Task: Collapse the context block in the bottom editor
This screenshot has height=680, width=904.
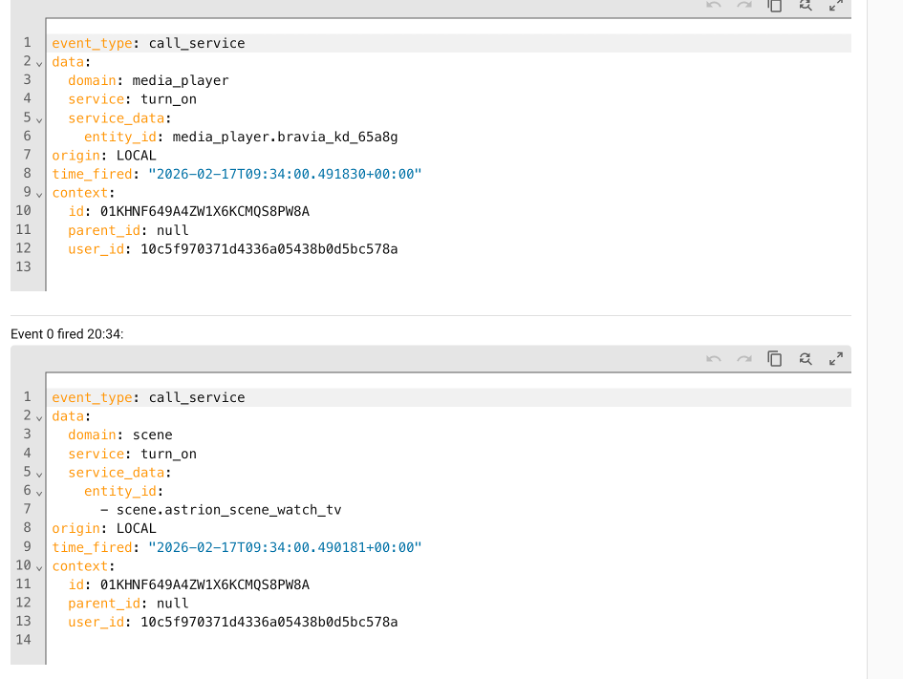Action: (39, 567)
